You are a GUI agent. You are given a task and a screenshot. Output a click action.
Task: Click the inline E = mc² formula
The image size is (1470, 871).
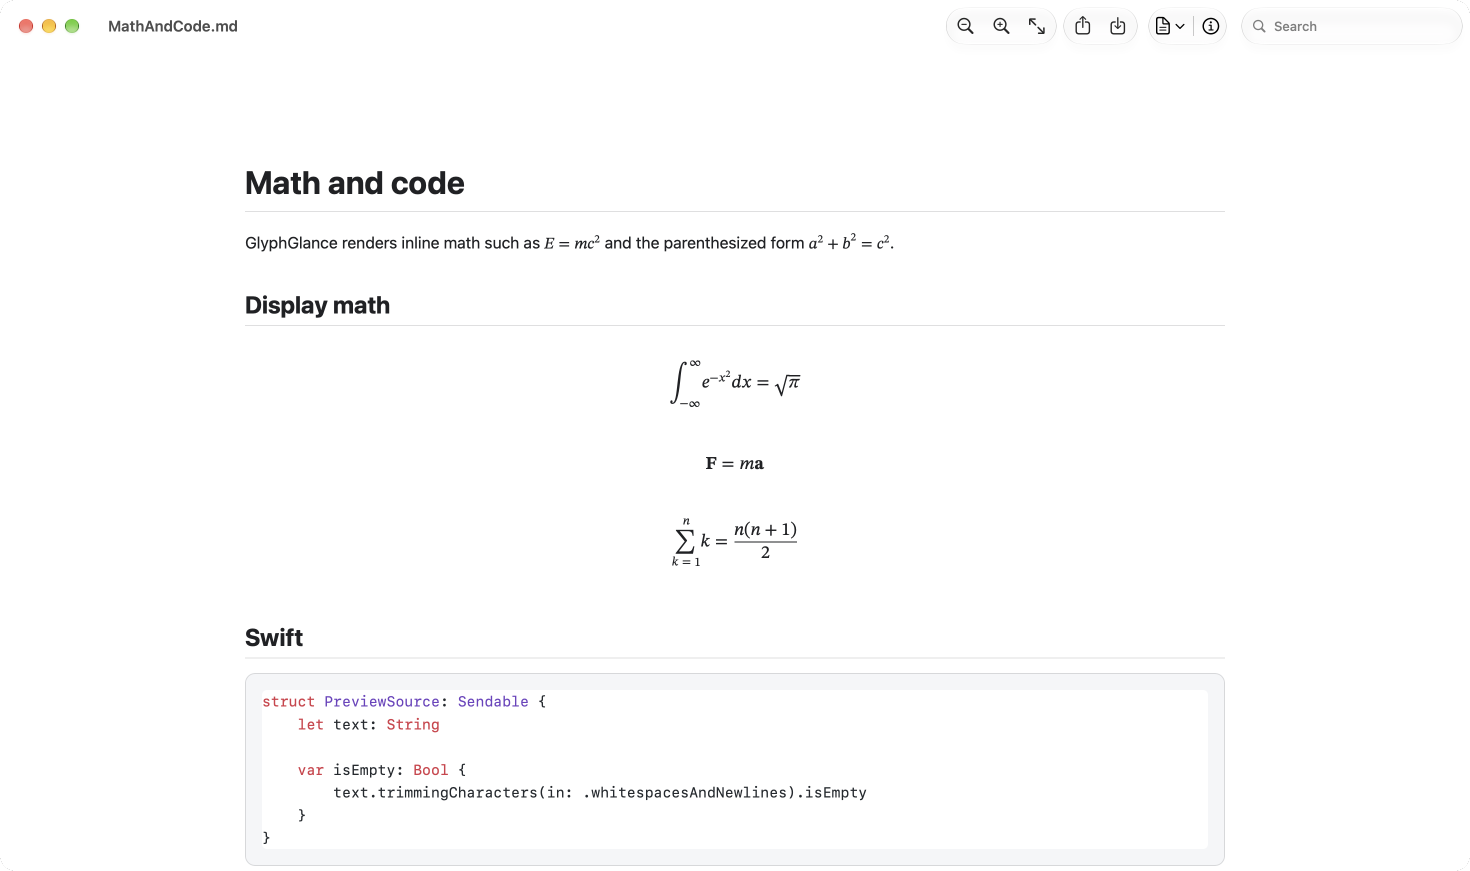[572, 243]
